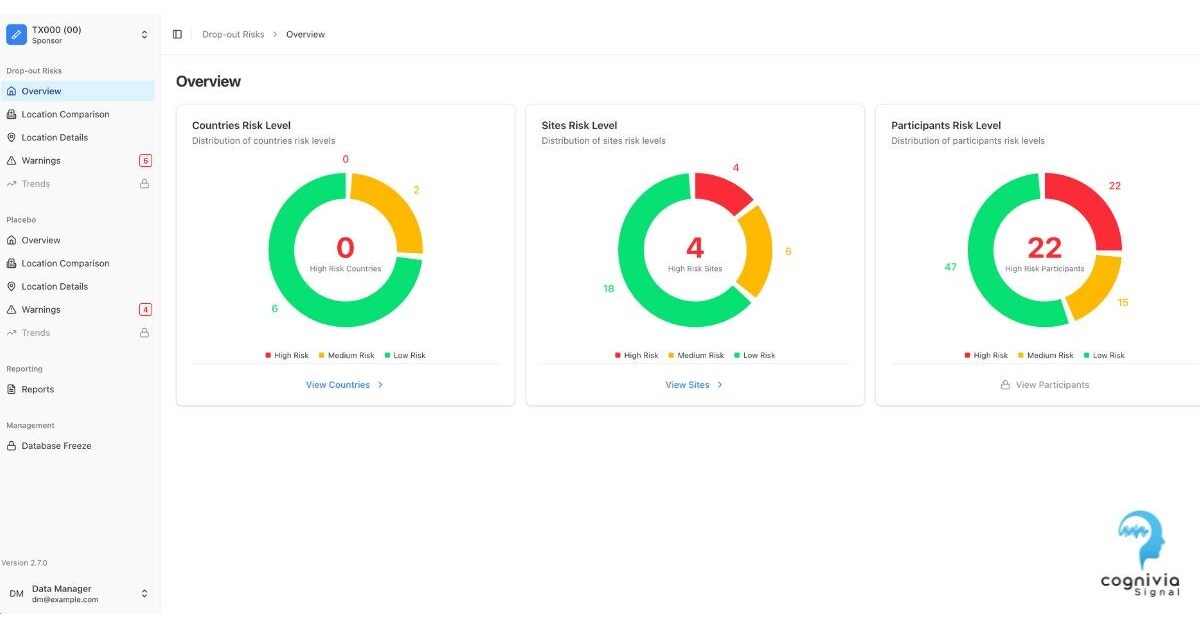This screenshot has width=1200, height=628.
Task: Toggle Low Risk legend in Participants chart
Action: pos(1103,356)
